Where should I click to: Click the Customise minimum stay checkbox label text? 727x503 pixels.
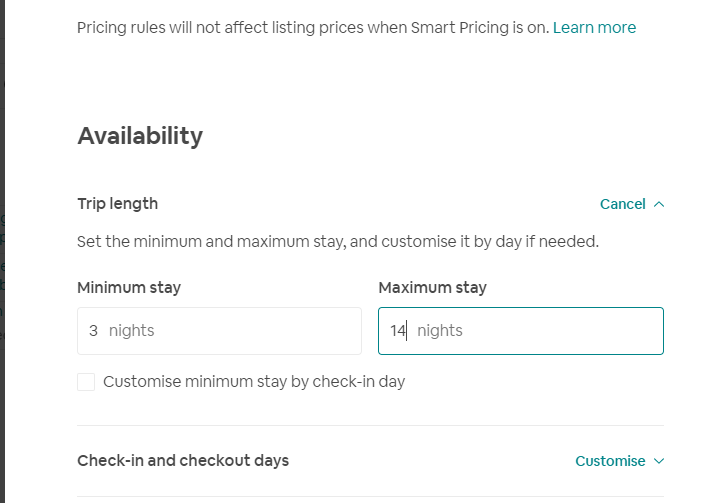254,382
